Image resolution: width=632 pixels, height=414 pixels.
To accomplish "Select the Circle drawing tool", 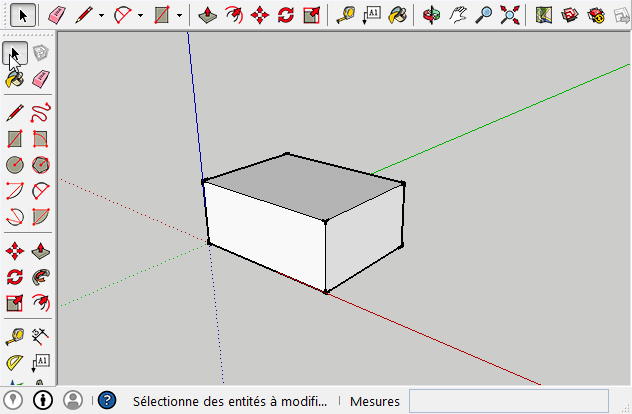I will coord(15,165).
